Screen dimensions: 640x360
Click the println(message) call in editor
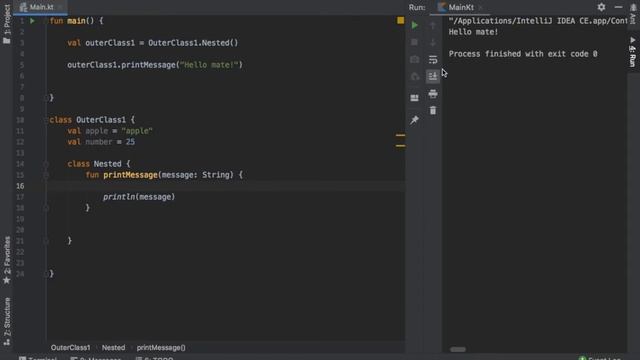coord(139,197)
